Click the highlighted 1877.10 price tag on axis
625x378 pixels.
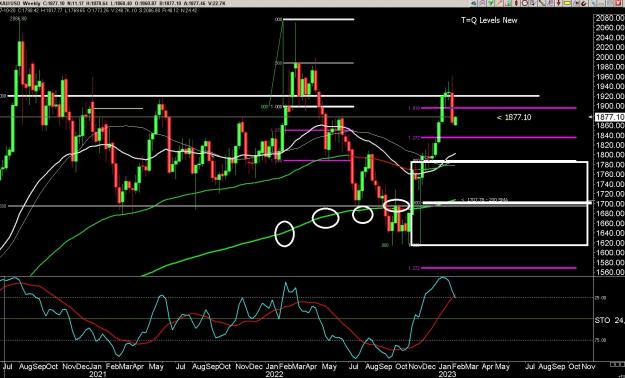coord(609,117)
